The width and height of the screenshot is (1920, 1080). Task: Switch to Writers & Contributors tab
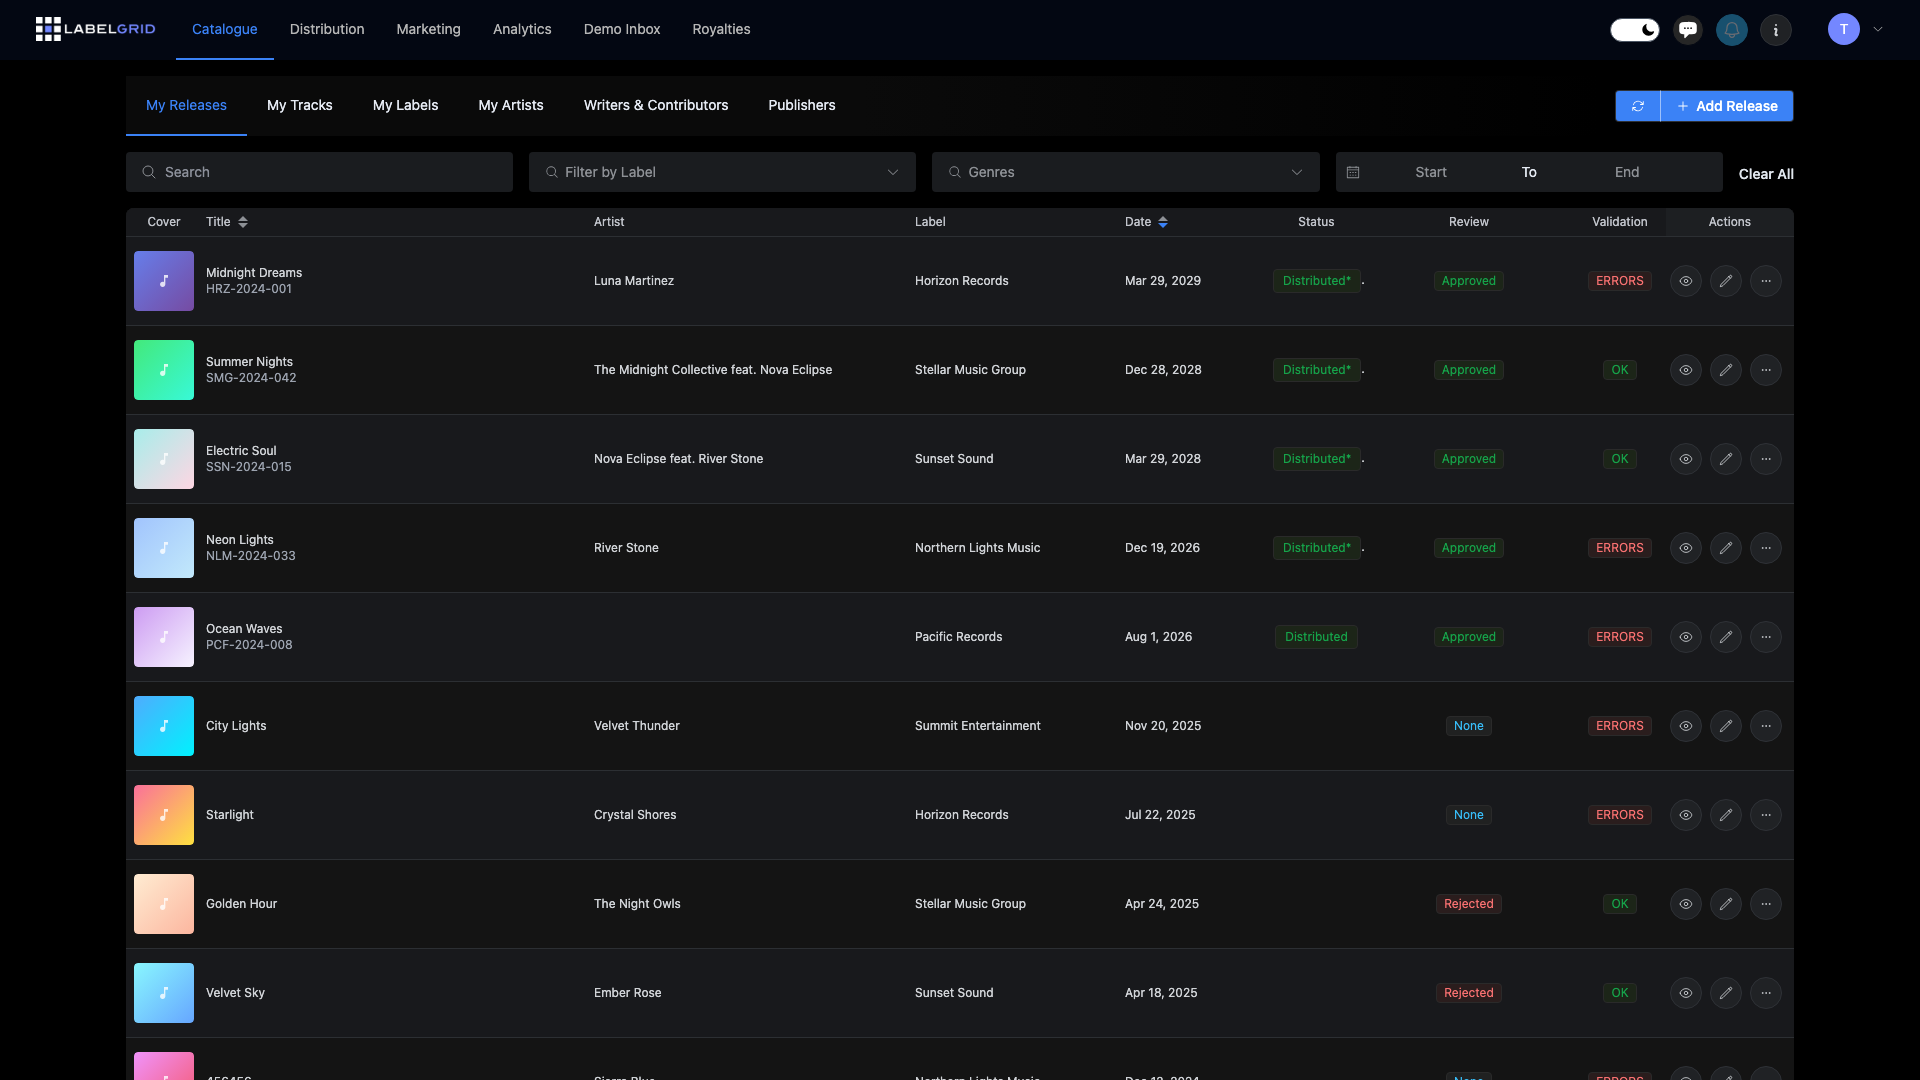coord(656,105)
